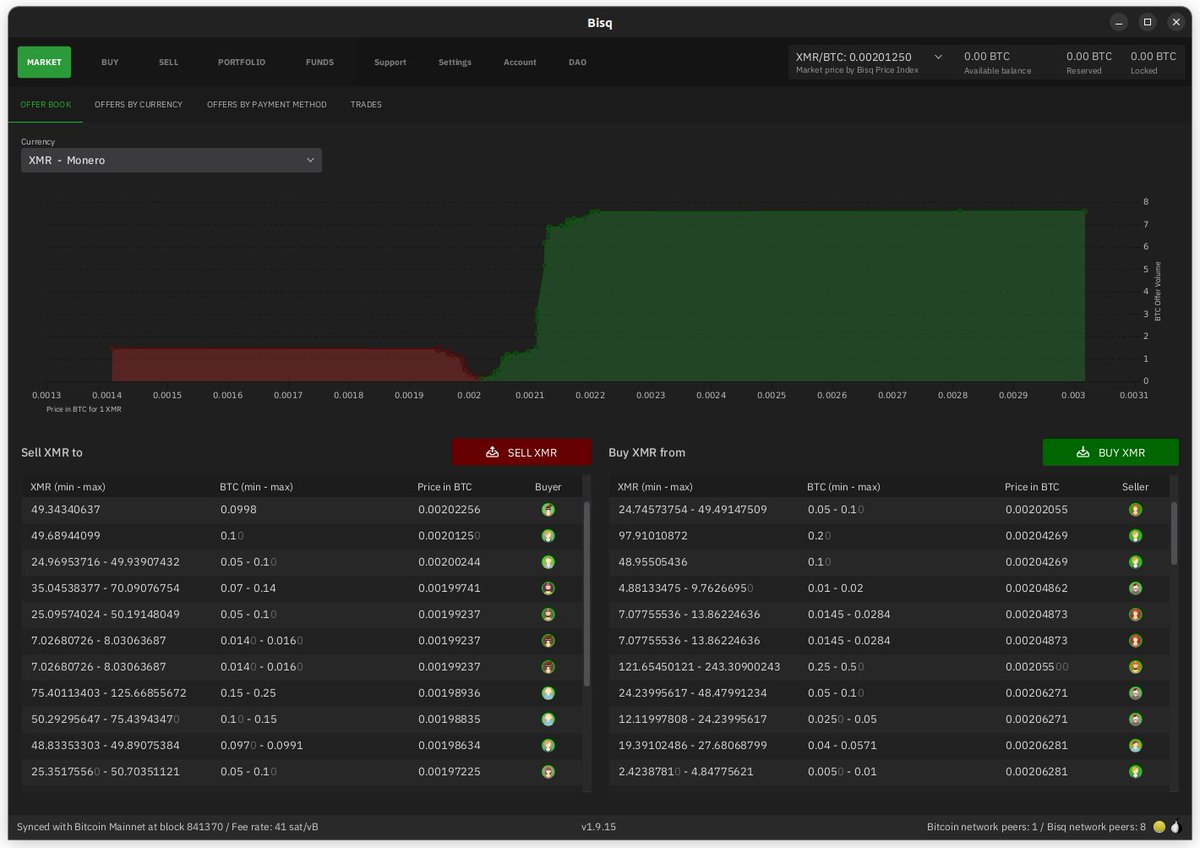Click Bitcoin network peers status text
Viewport: 1200px width, 848px height.
click(1036, 827)
